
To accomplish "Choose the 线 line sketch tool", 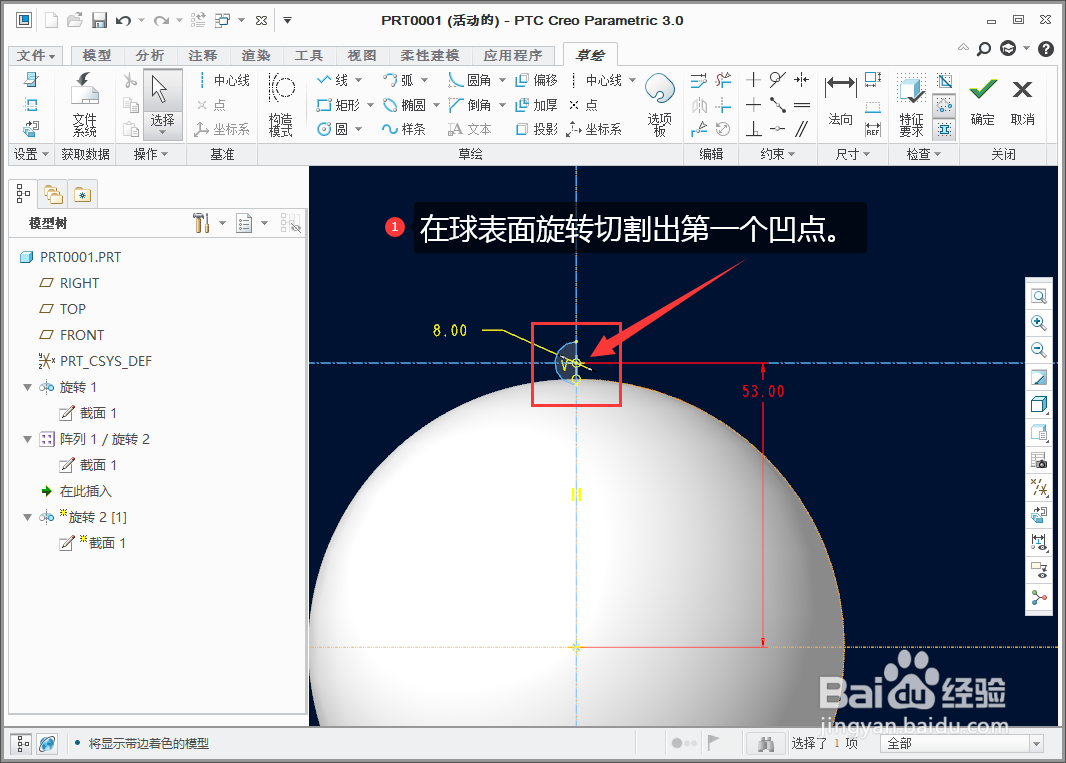I will coord(332,80).
